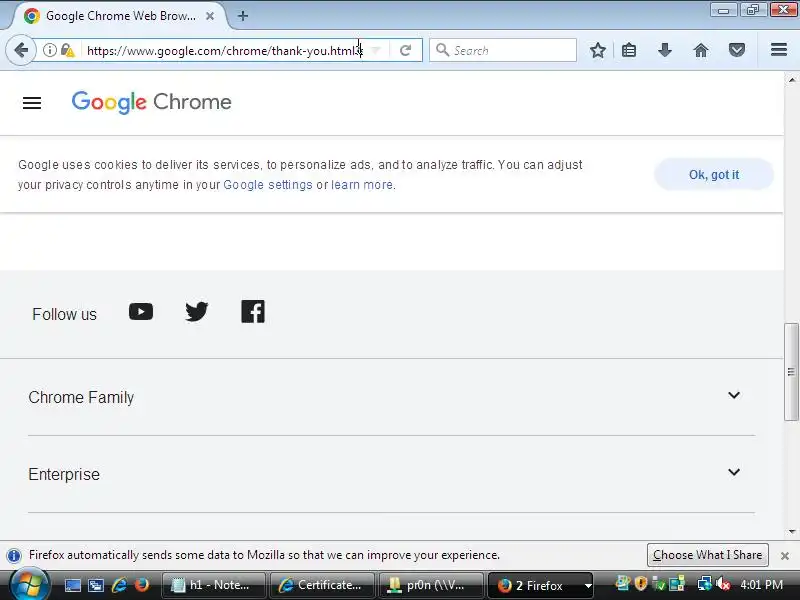Screen dimensions: 800x600
Task: Click the scrollbar up arrow
Action: pos(792,80)
